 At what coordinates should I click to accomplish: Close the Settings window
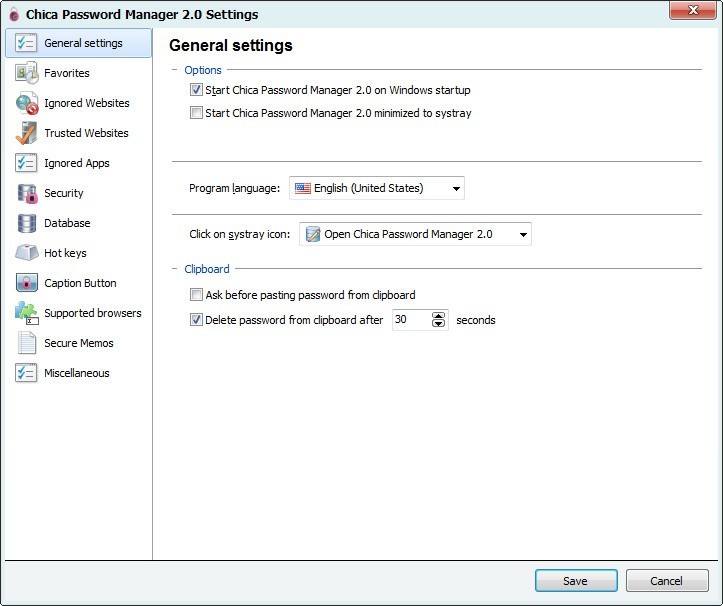tap(693, 10)
